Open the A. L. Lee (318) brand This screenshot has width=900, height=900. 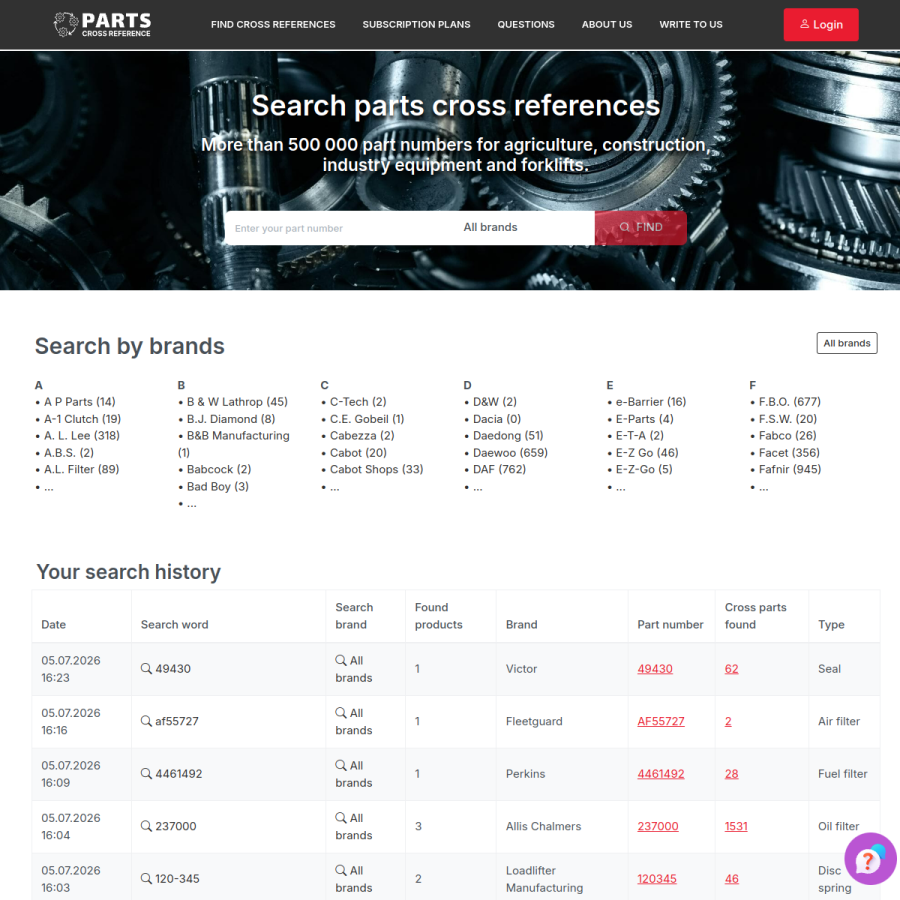click(82, 436)
